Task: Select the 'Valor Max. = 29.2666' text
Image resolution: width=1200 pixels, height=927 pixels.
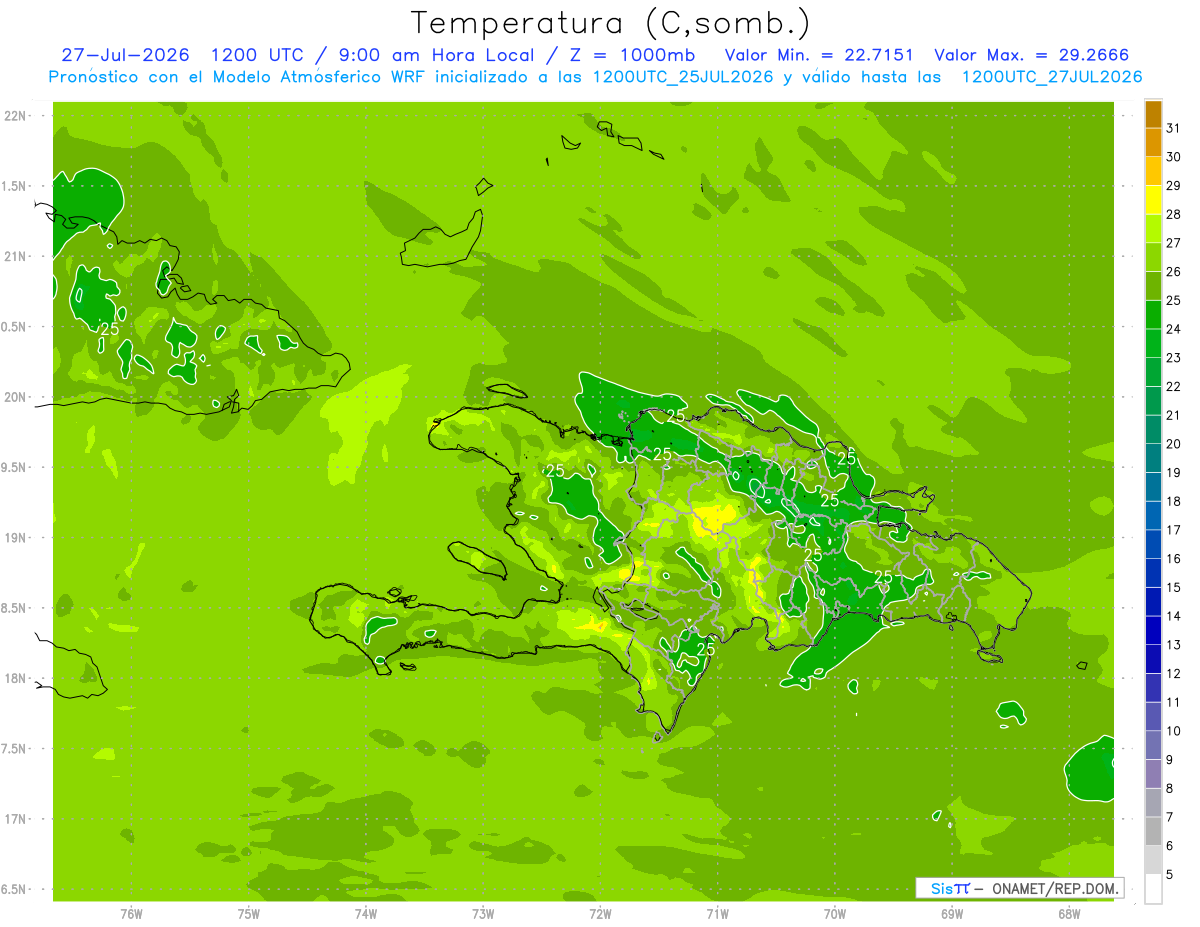Action: click(1031, 55)
